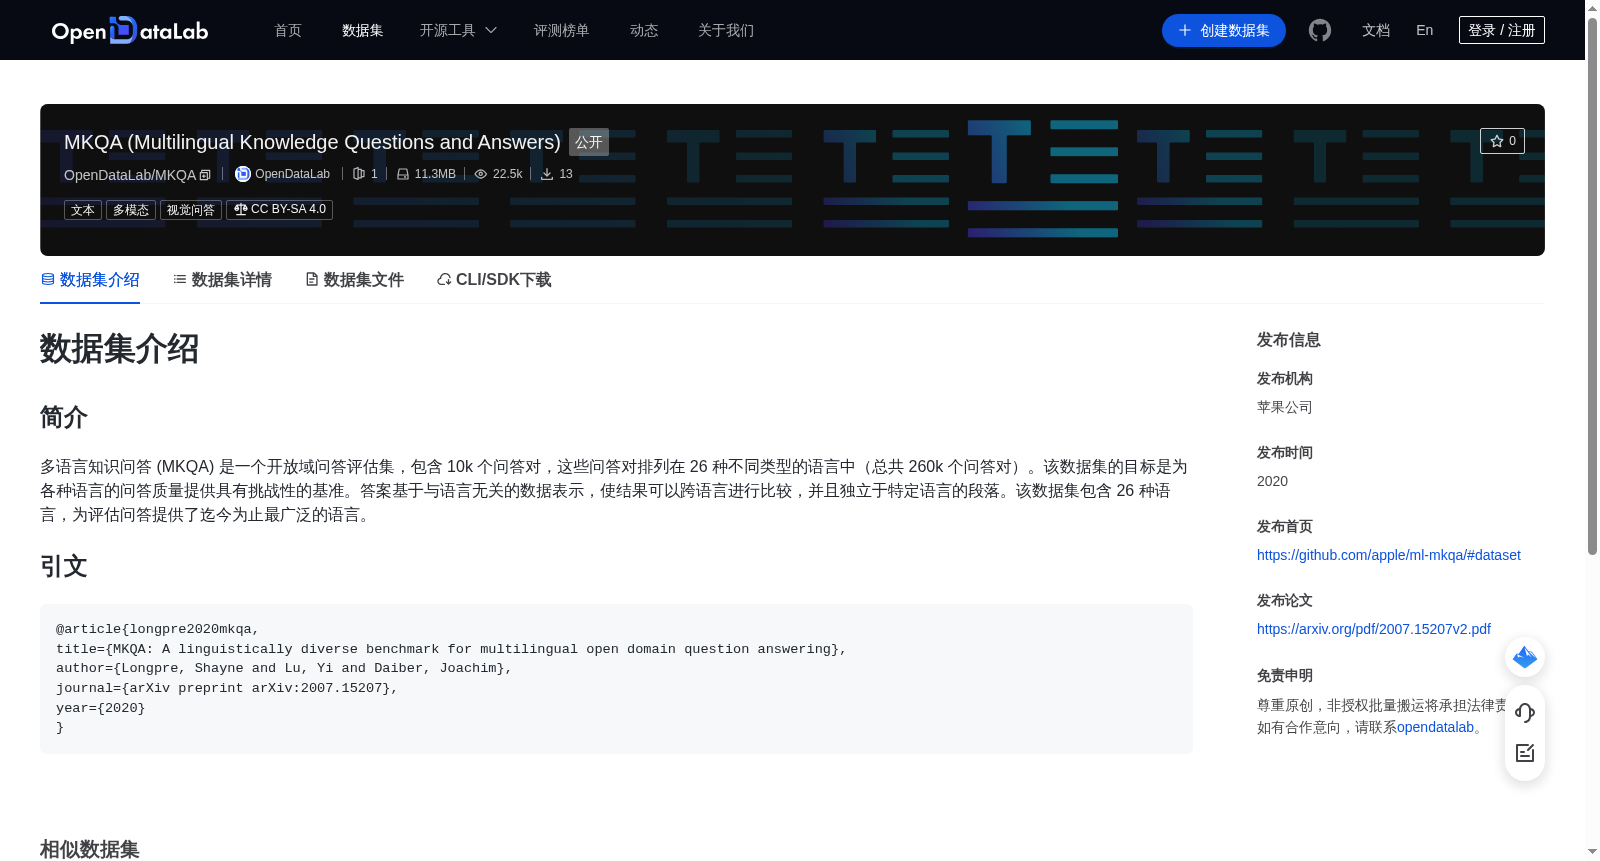Click the 相似数据集 heading
Screen dimensions: 1600x861
(90, 849)
